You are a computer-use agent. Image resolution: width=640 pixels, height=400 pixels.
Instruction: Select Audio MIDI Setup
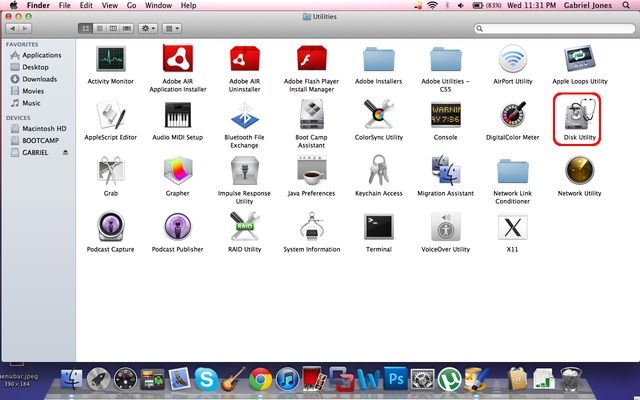click(178, 115)
